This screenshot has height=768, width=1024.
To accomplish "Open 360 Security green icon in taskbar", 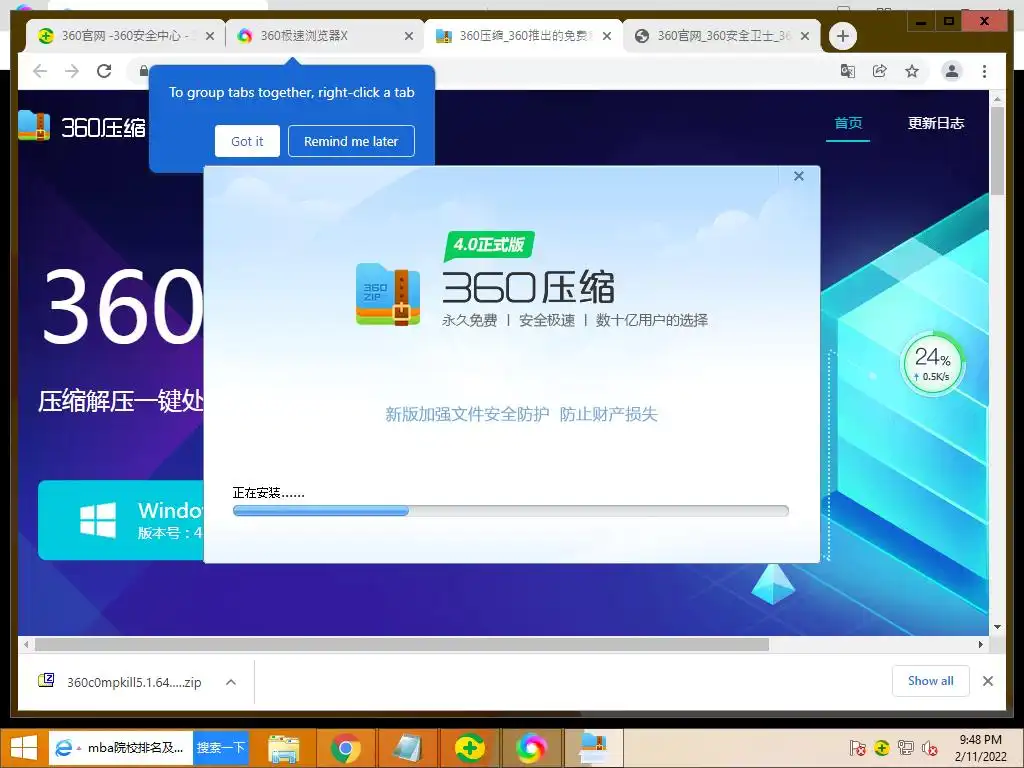I will click(x=470, y=748).
